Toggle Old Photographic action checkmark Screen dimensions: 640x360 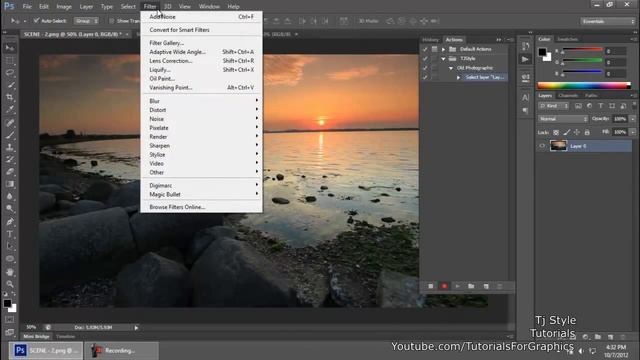(x=425, y=68)
